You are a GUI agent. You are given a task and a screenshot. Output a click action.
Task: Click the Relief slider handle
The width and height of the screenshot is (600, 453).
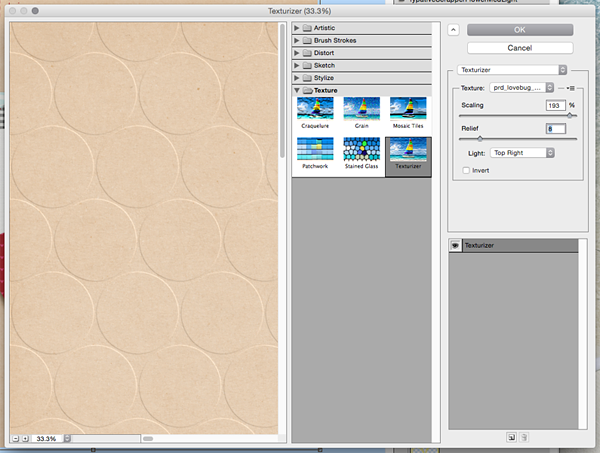click(x=480, y=139)
